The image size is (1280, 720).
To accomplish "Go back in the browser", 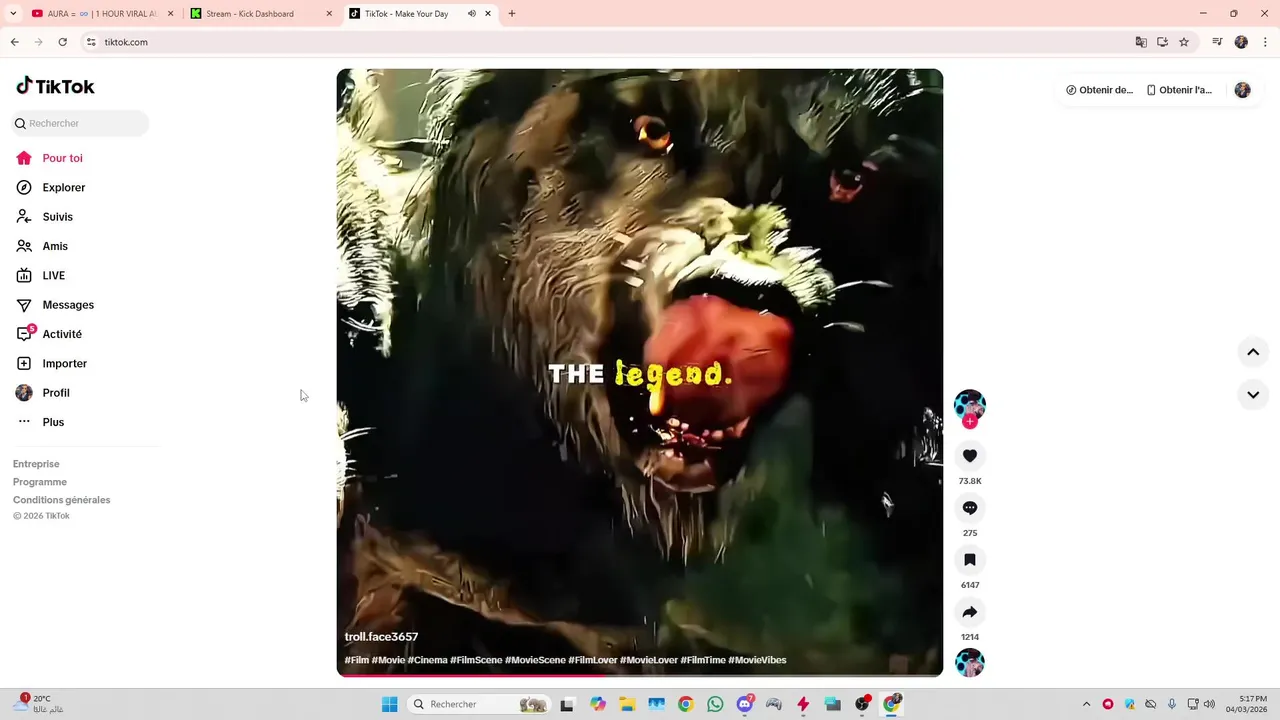I will click(x=14, y=42).
